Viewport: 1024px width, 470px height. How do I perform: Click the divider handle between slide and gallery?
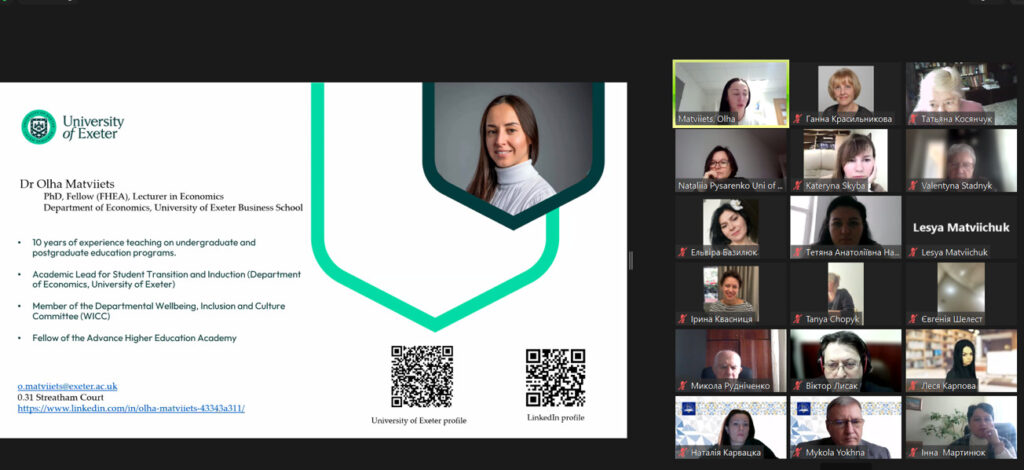(631, 260)
